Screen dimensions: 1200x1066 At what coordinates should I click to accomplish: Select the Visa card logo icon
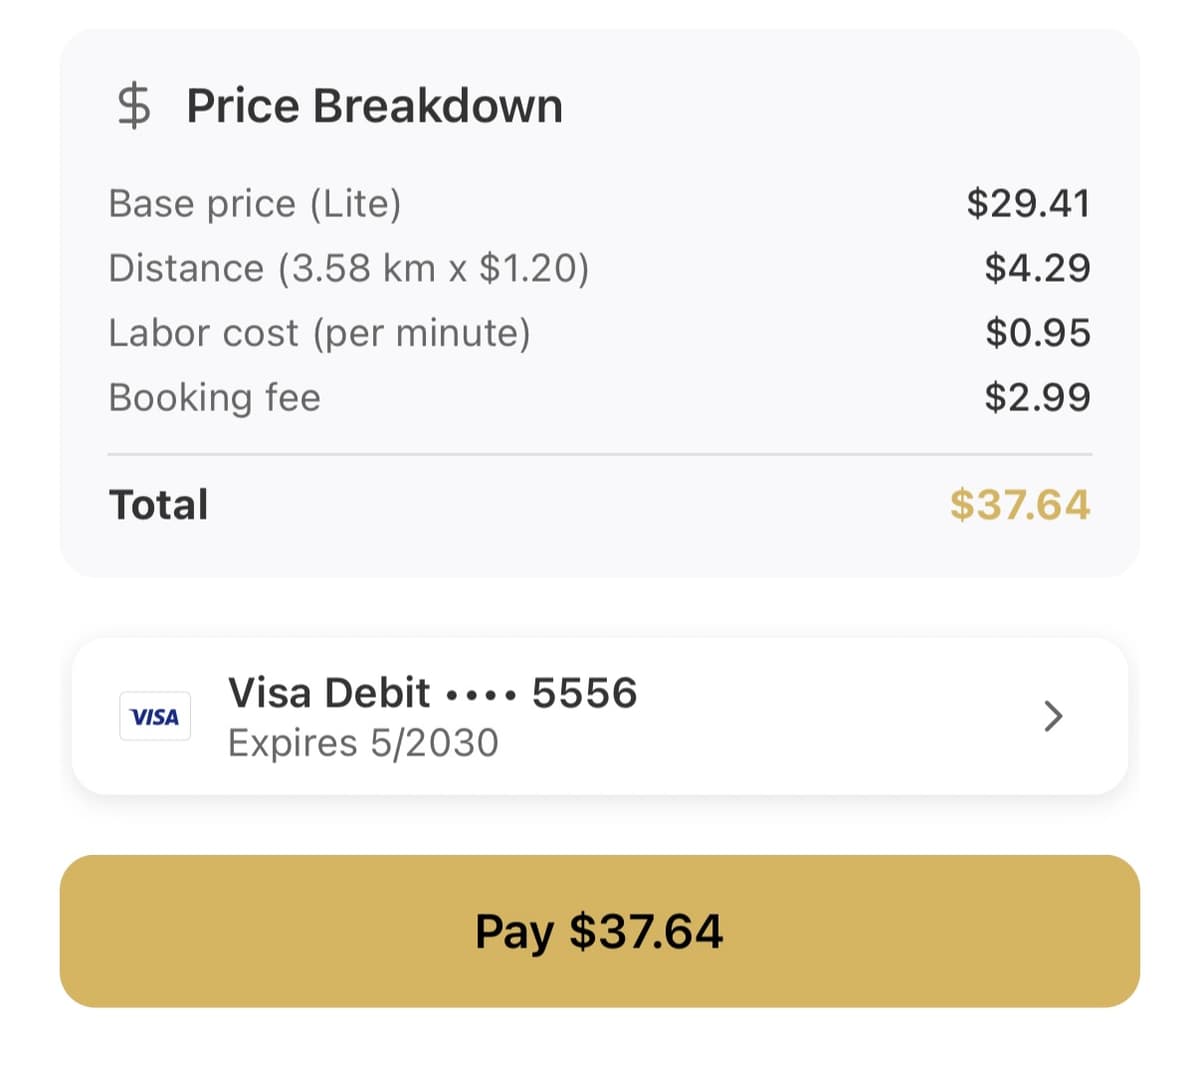tap(155, 716)
